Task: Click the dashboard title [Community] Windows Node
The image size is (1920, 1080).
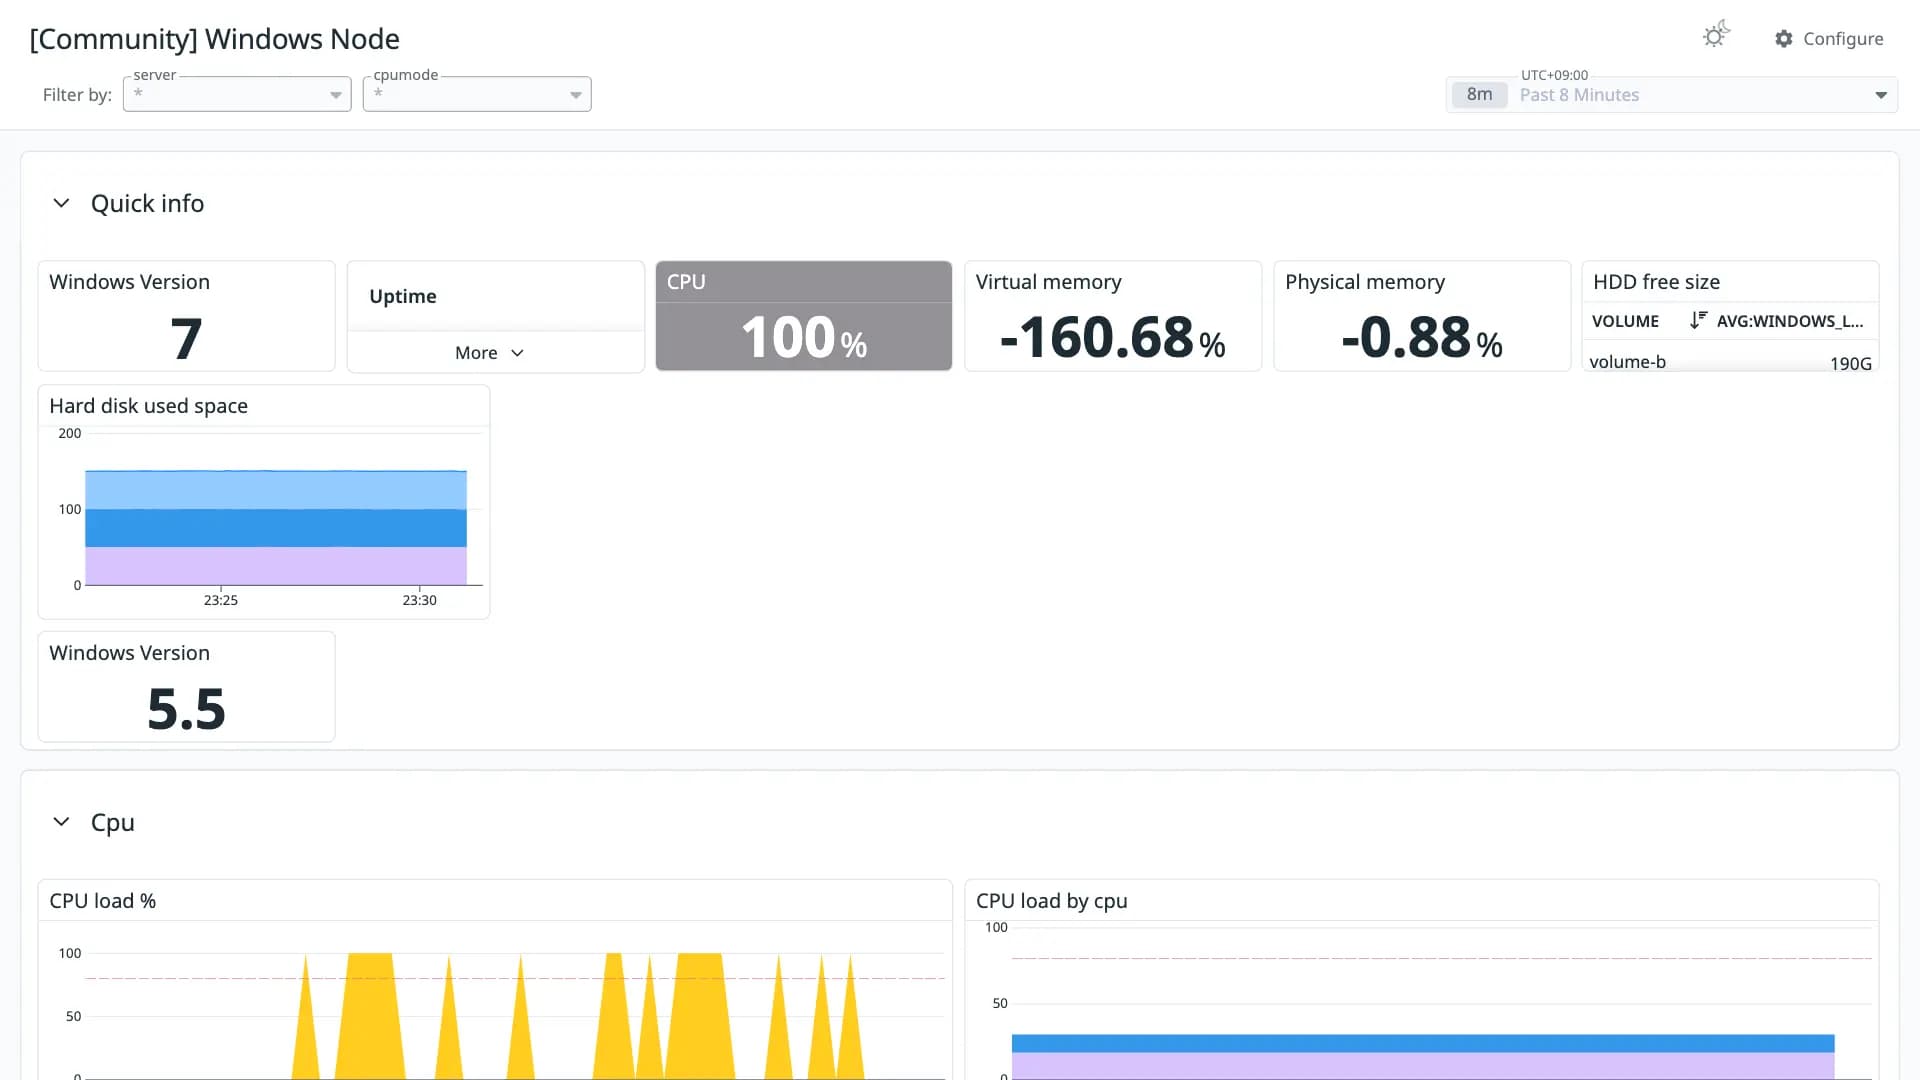Action: coord(214,39)
